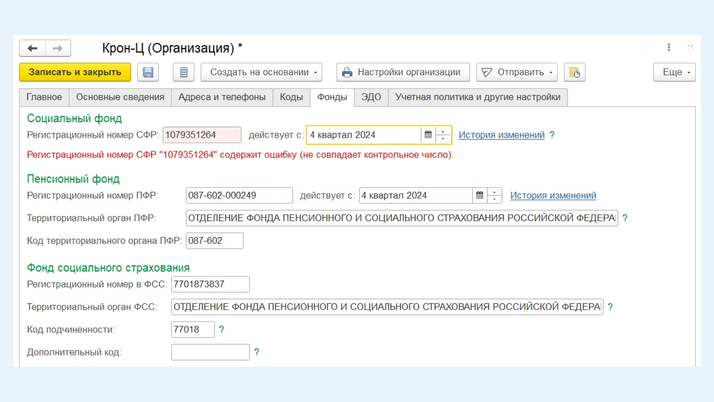Edit Регистрационный номер СФР field
This screenshot has width=714, height=402.
202,135
